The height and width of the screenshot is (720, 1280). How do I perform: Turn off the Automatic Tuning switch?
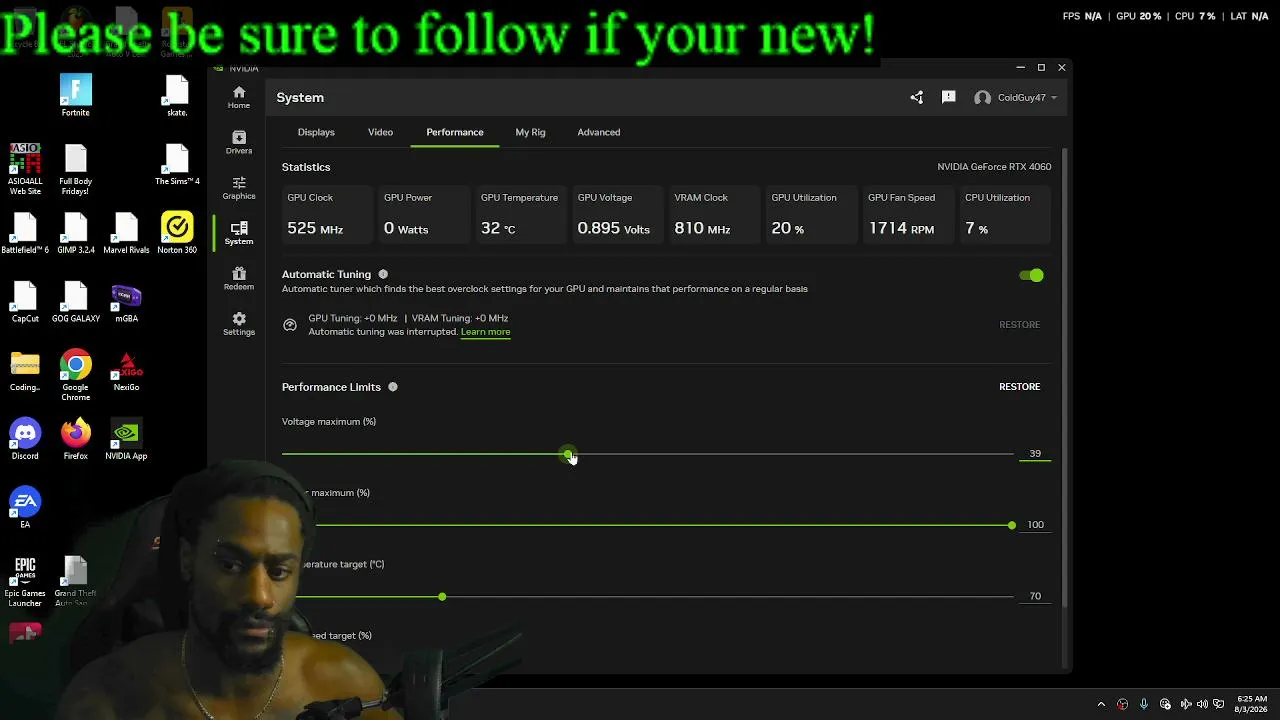coord(1031,275)
